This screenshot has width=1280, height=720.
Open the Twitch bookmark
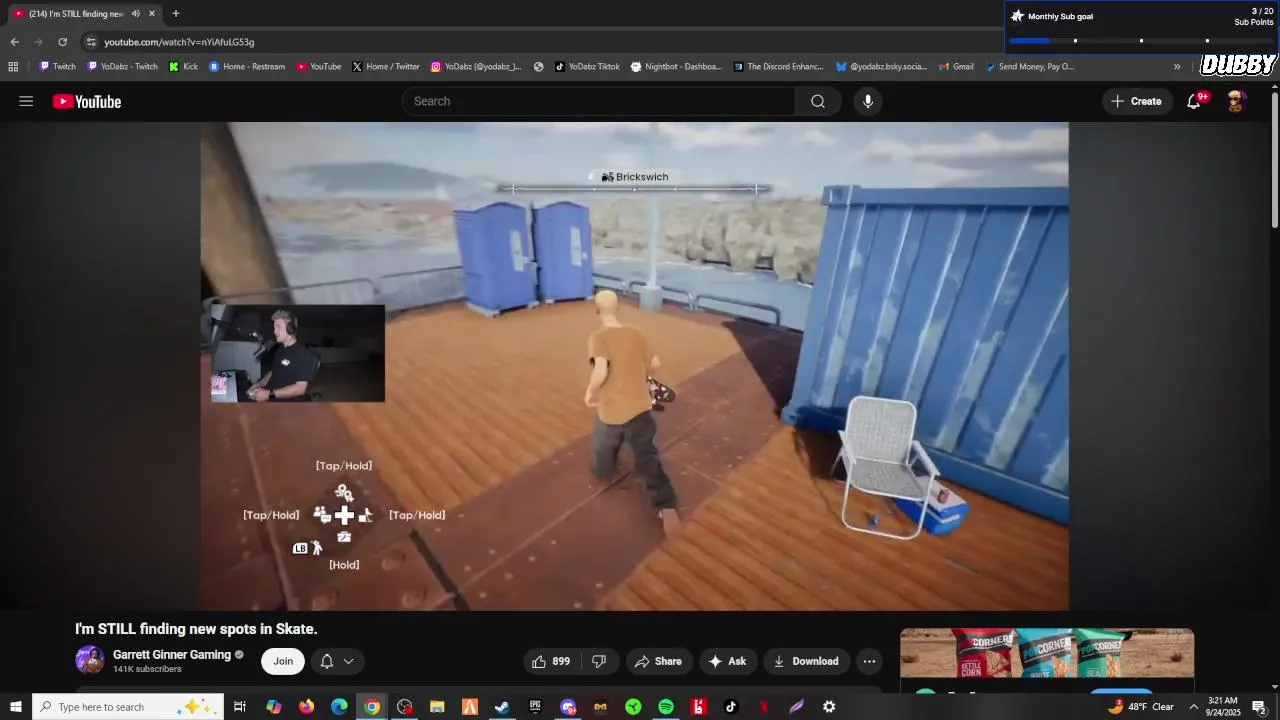point(57,67)
